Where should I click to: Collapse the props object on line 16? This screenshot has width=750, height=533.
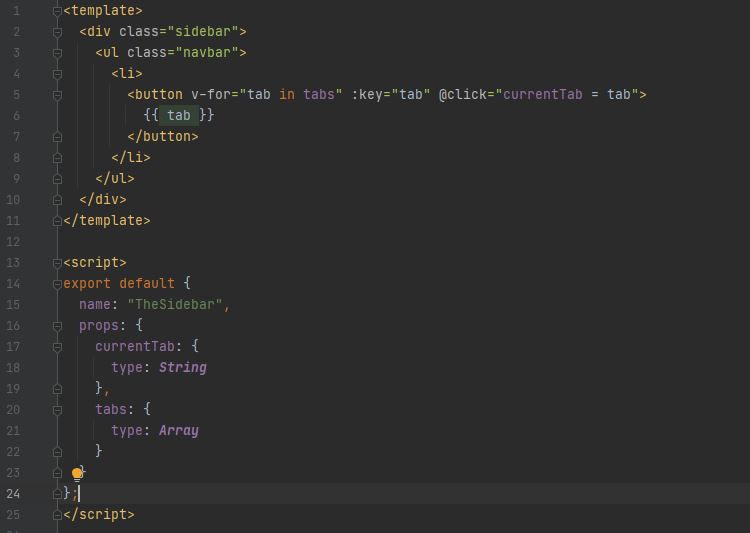(57, 326)
